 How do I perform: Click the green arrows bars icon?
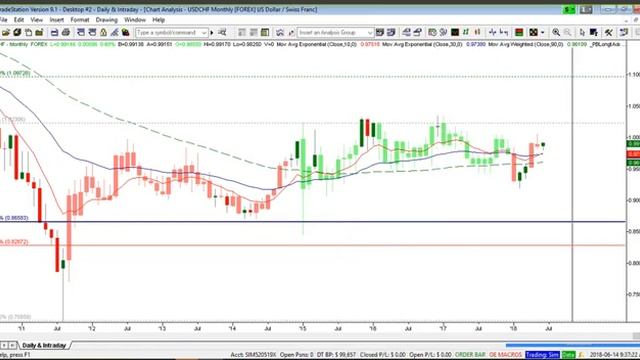point(466,32)
